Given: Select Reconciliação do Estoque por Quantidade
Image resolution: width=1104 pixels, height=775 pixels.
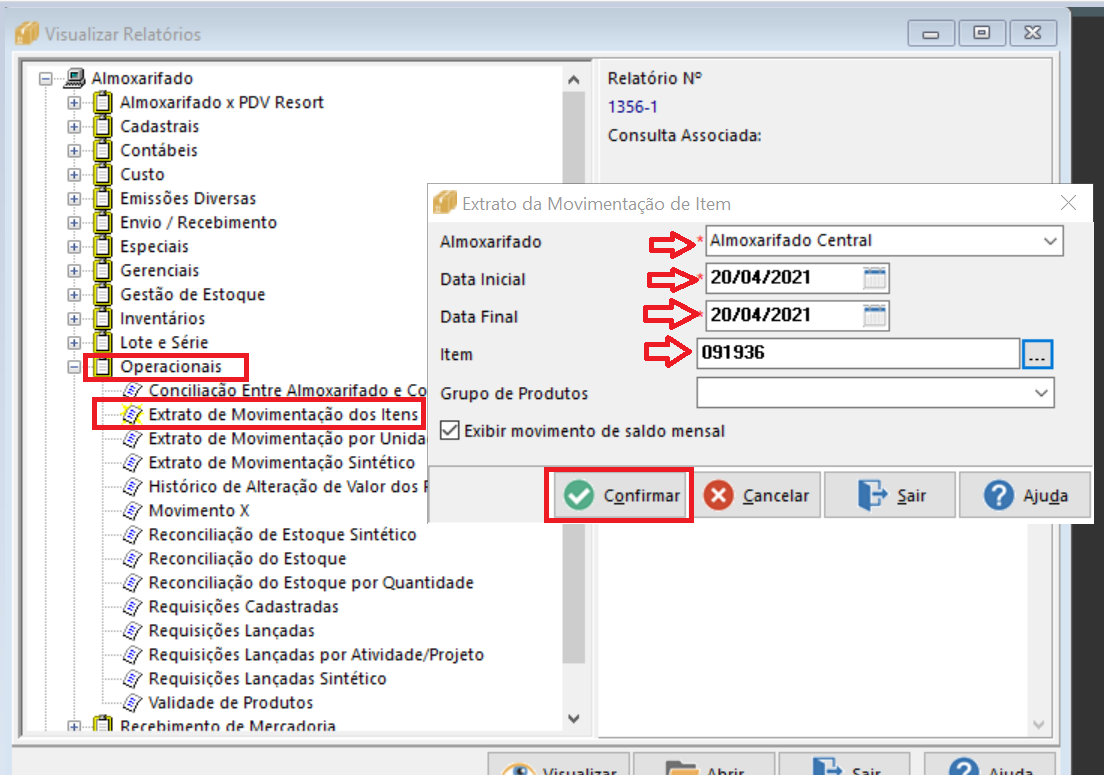Looking at the screenshot, I should (x=310, y=583).
